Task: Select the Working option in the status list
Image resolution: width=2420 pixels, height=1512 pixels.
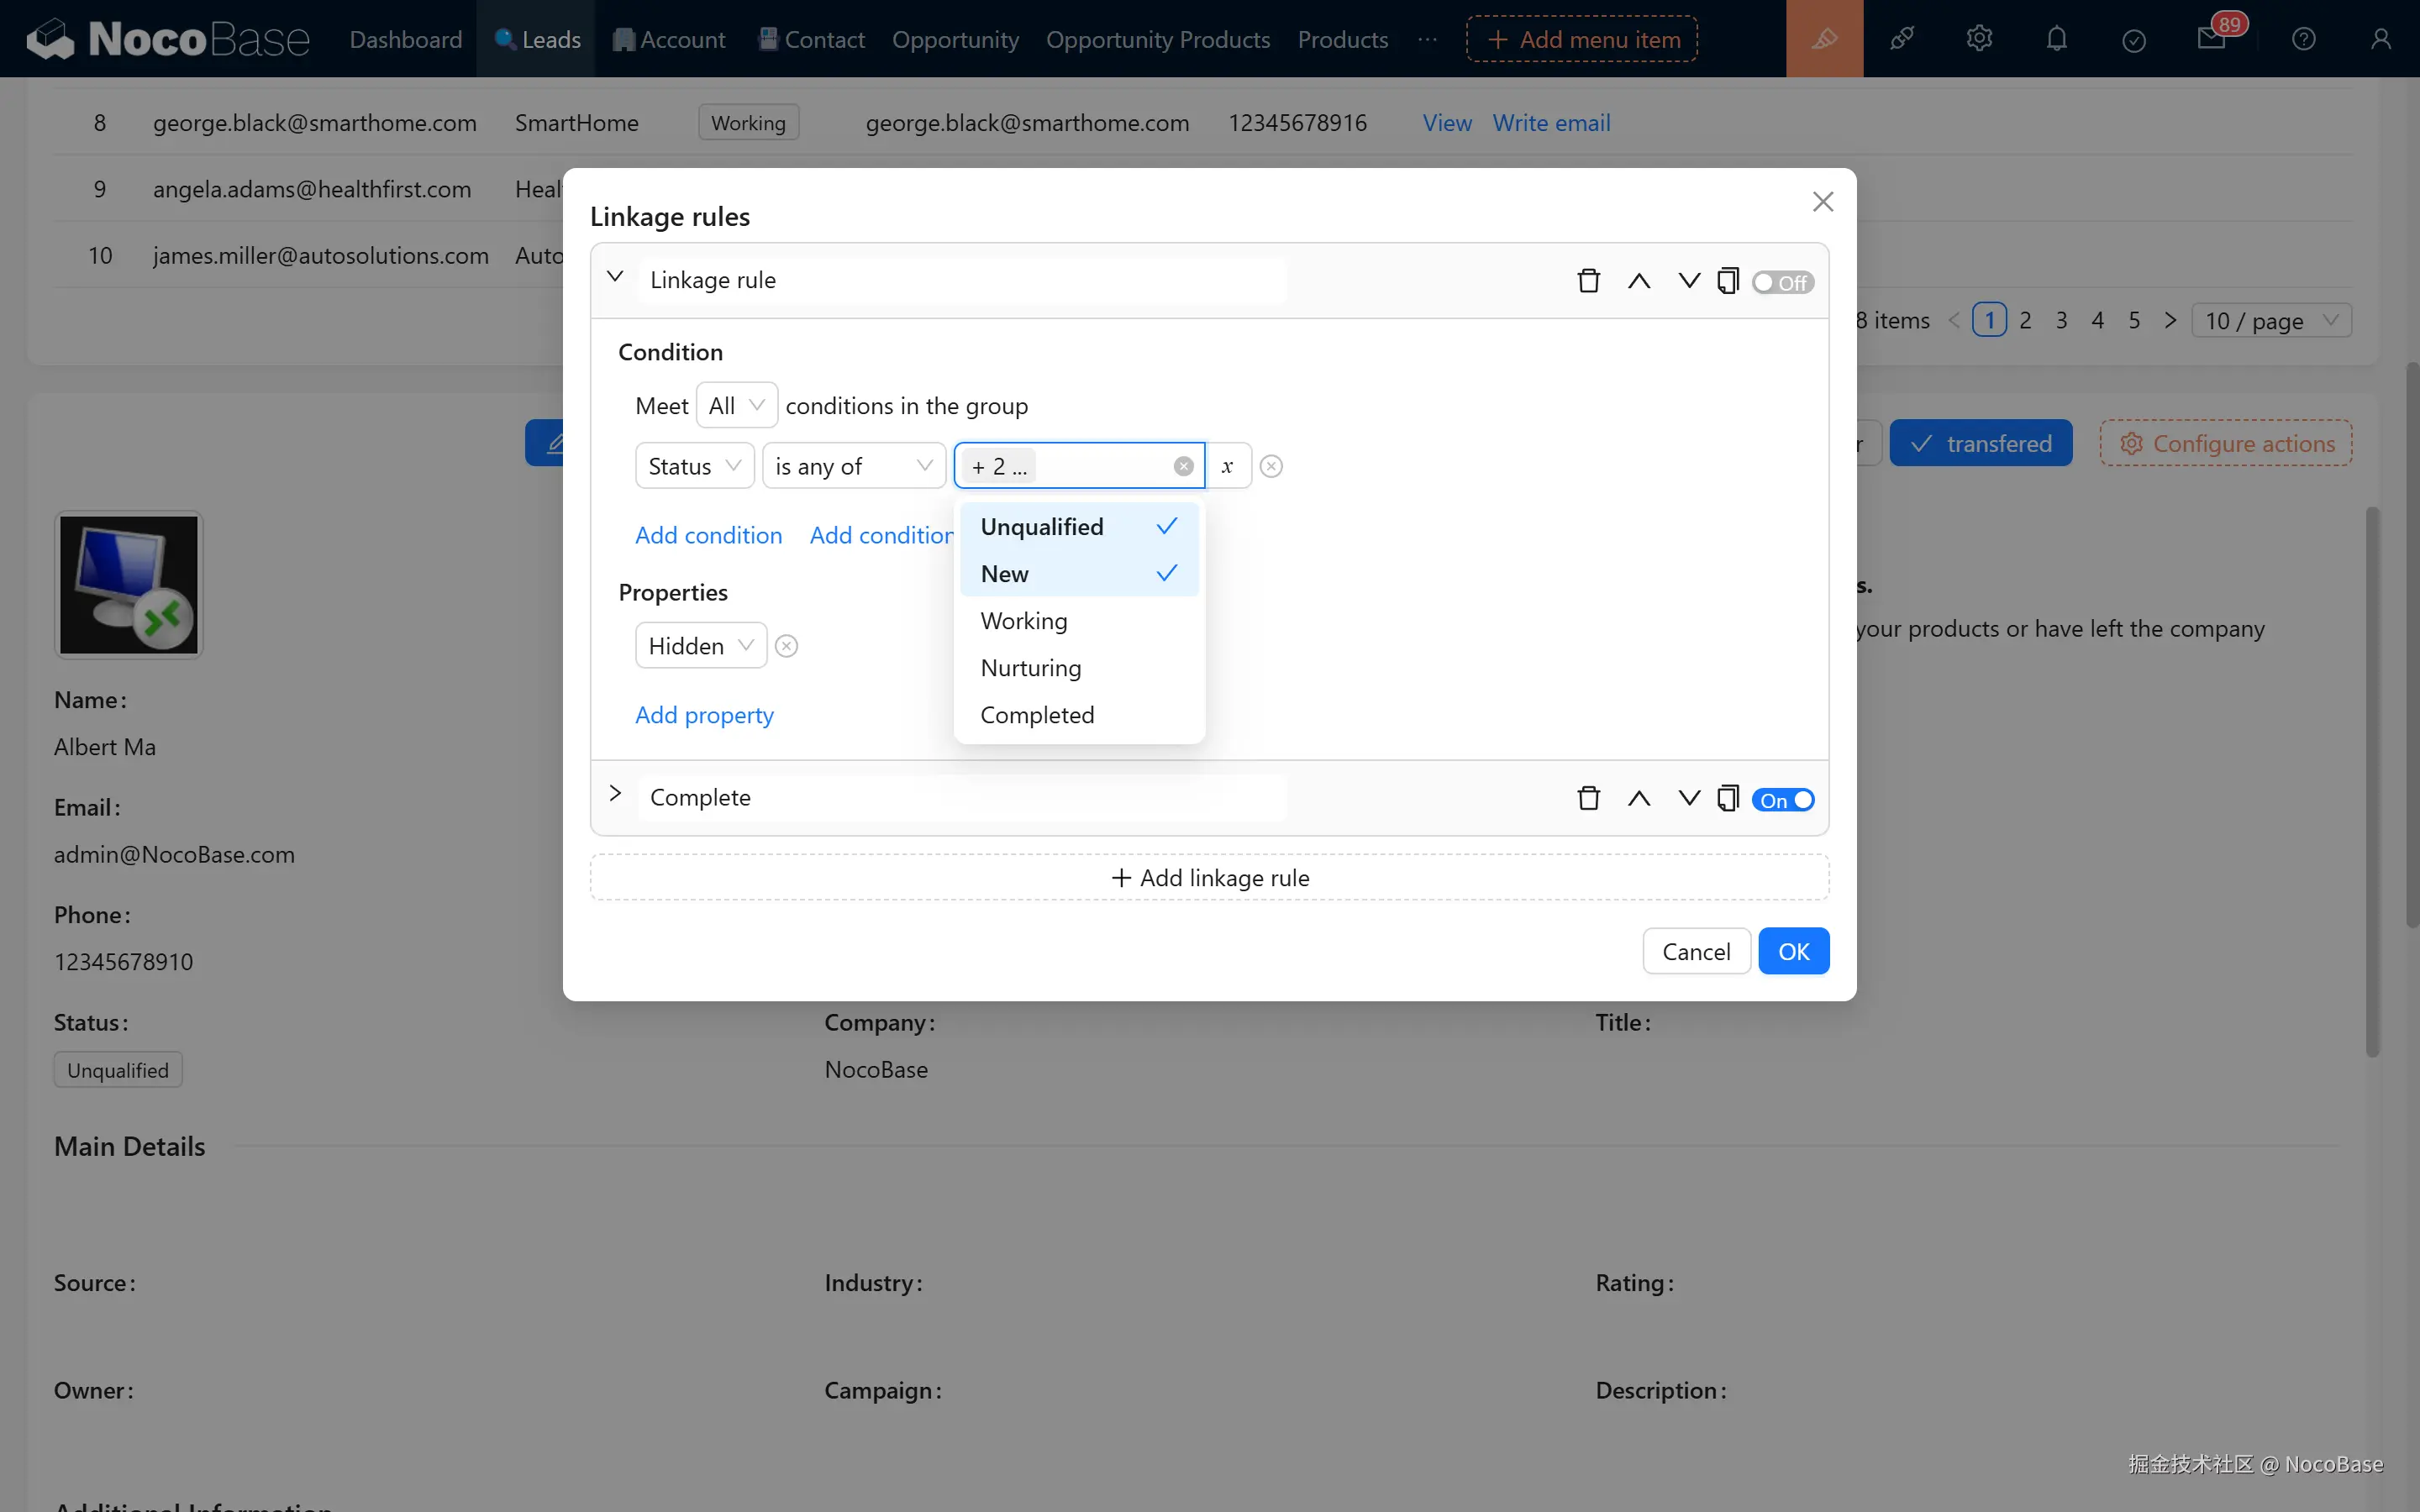Action: click(1024, 621)
